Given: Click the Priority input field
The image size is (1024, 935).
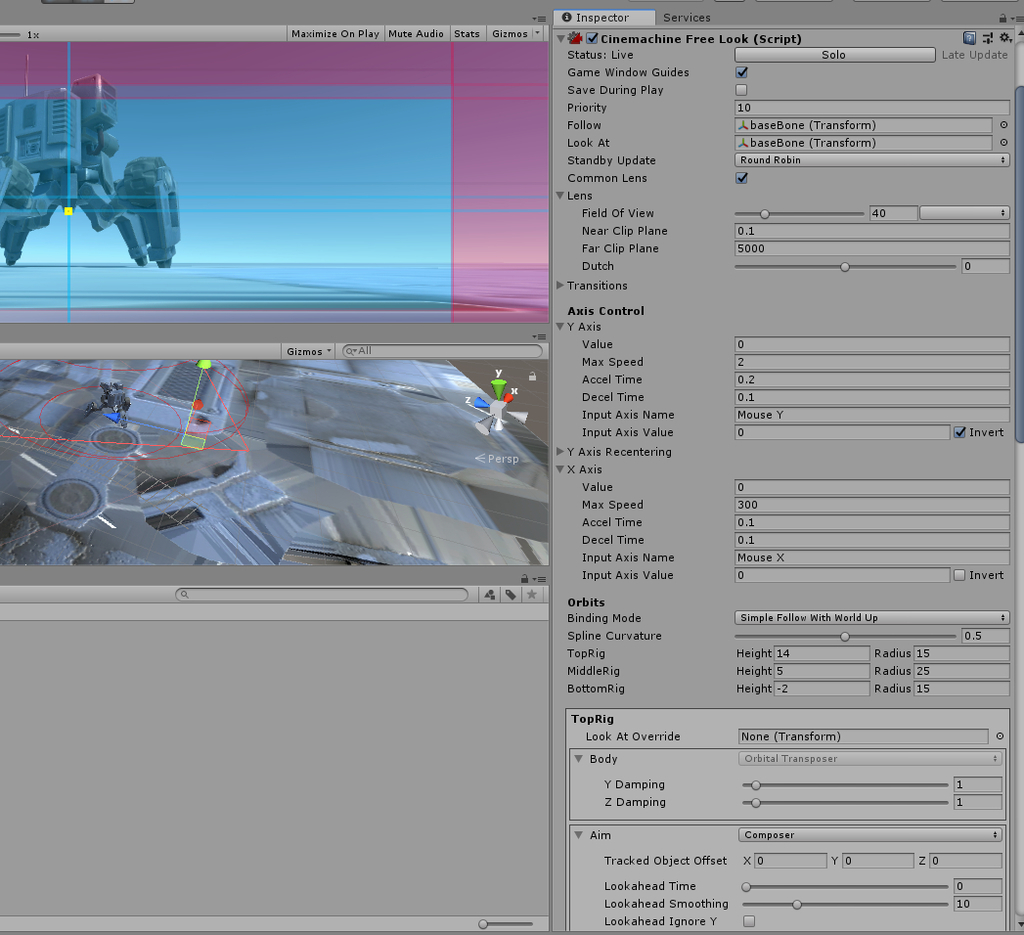Looking at the screenshot, I should (872, 108).
